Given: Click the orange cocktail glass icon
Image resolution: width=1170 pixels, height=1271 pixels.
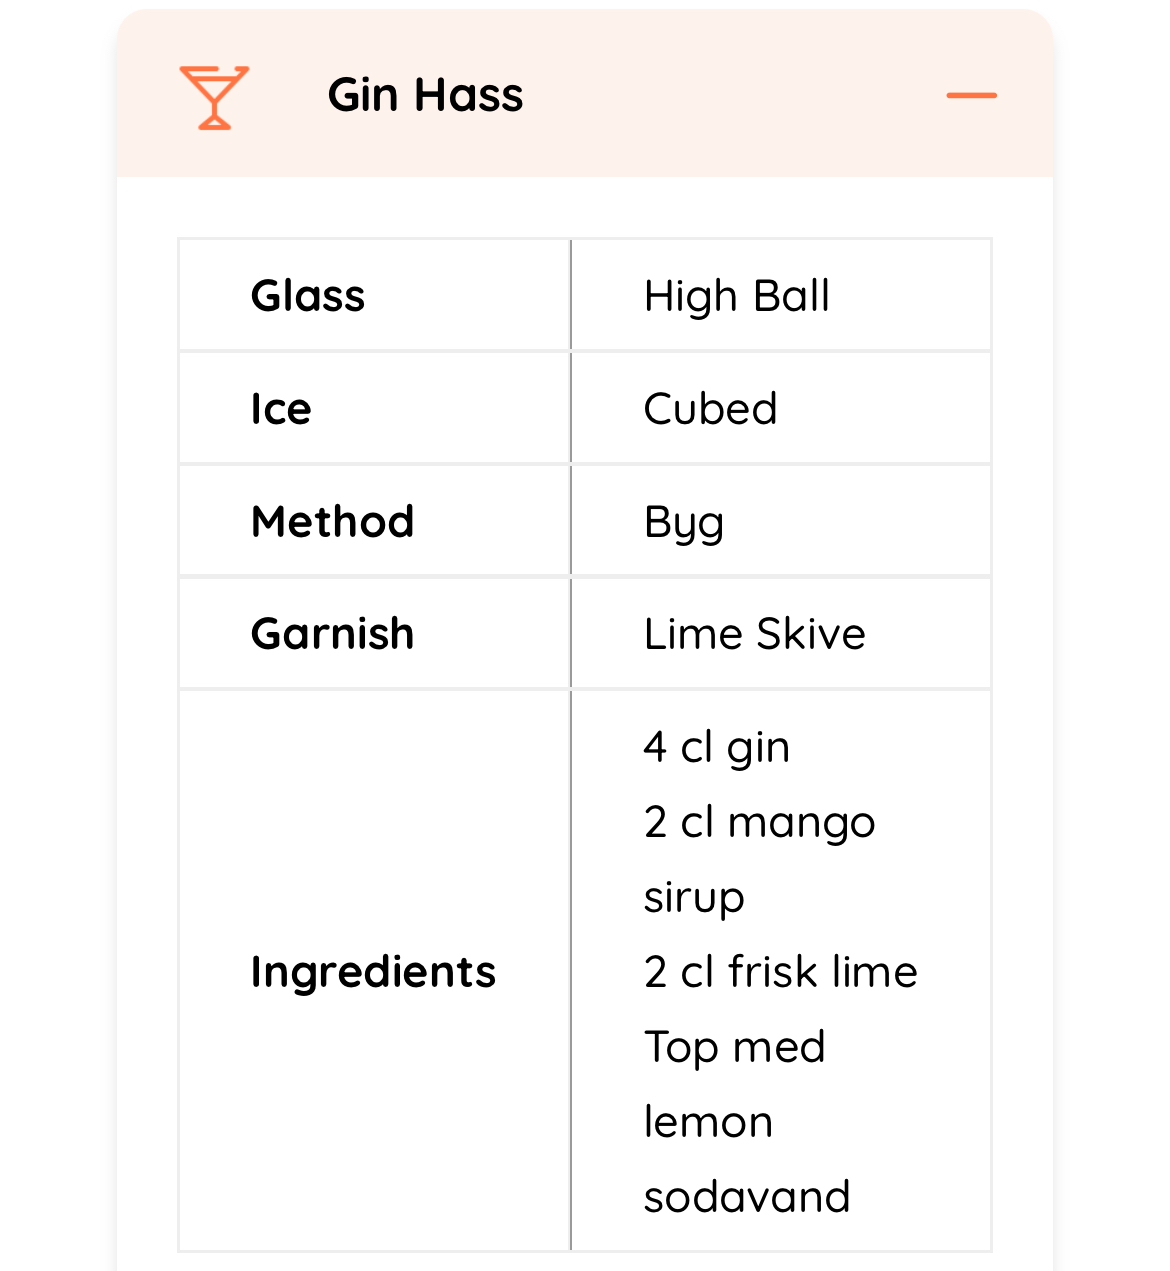Looking at the screenshot, I should pos(213,96).
